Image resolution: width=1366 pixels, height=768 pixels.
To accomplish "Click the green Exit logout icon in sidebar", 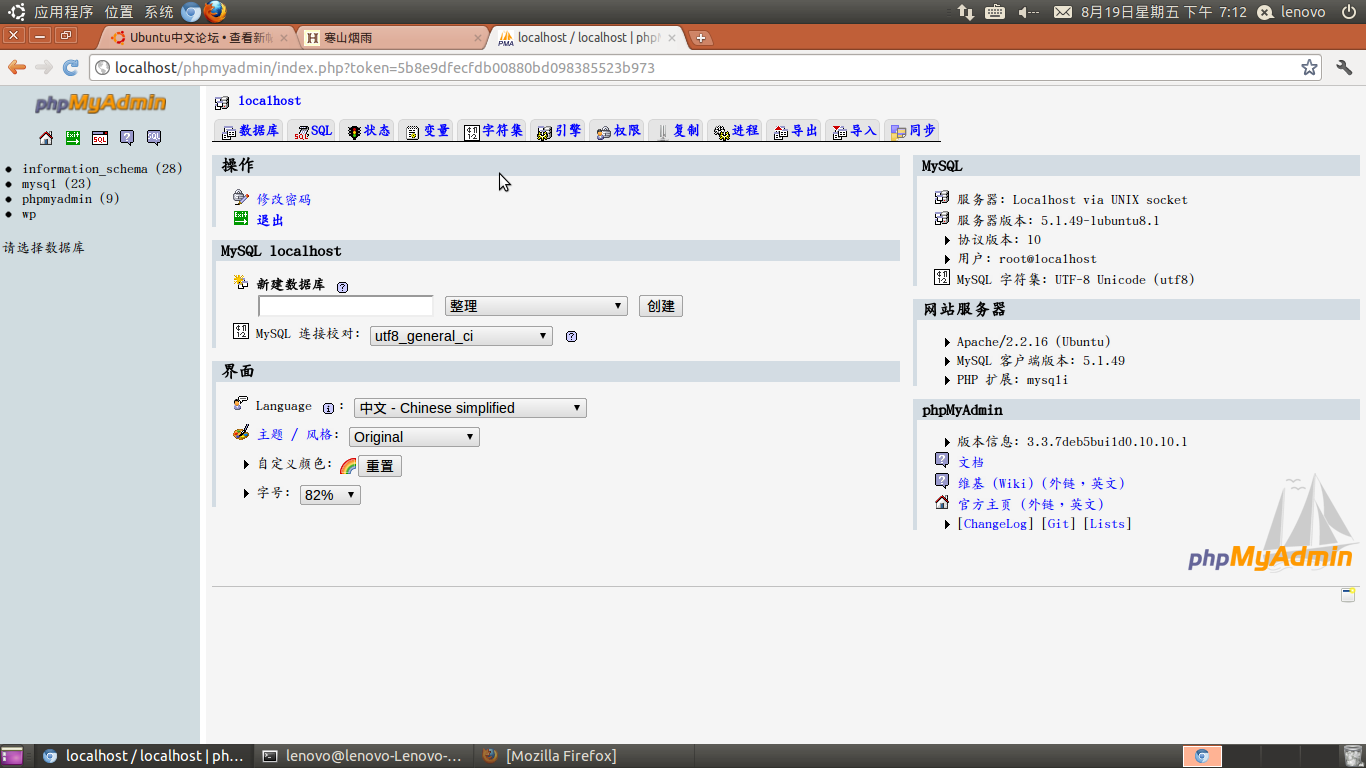I will (73, 138).
